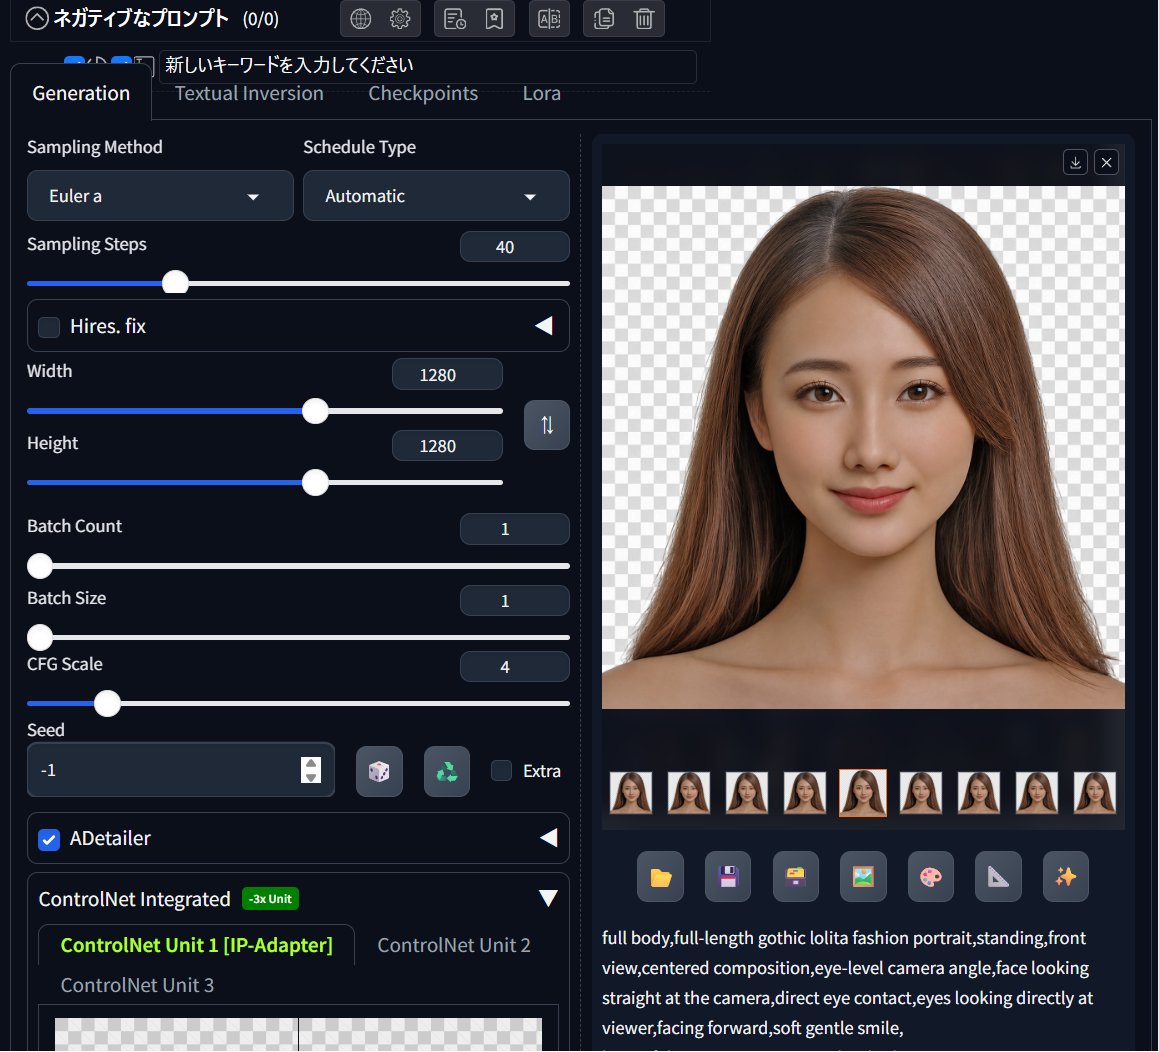The width and height of the screenshot is (1159, 1052).
Task: Send image to extras triangle ruler icon
Action: point(999,877)
